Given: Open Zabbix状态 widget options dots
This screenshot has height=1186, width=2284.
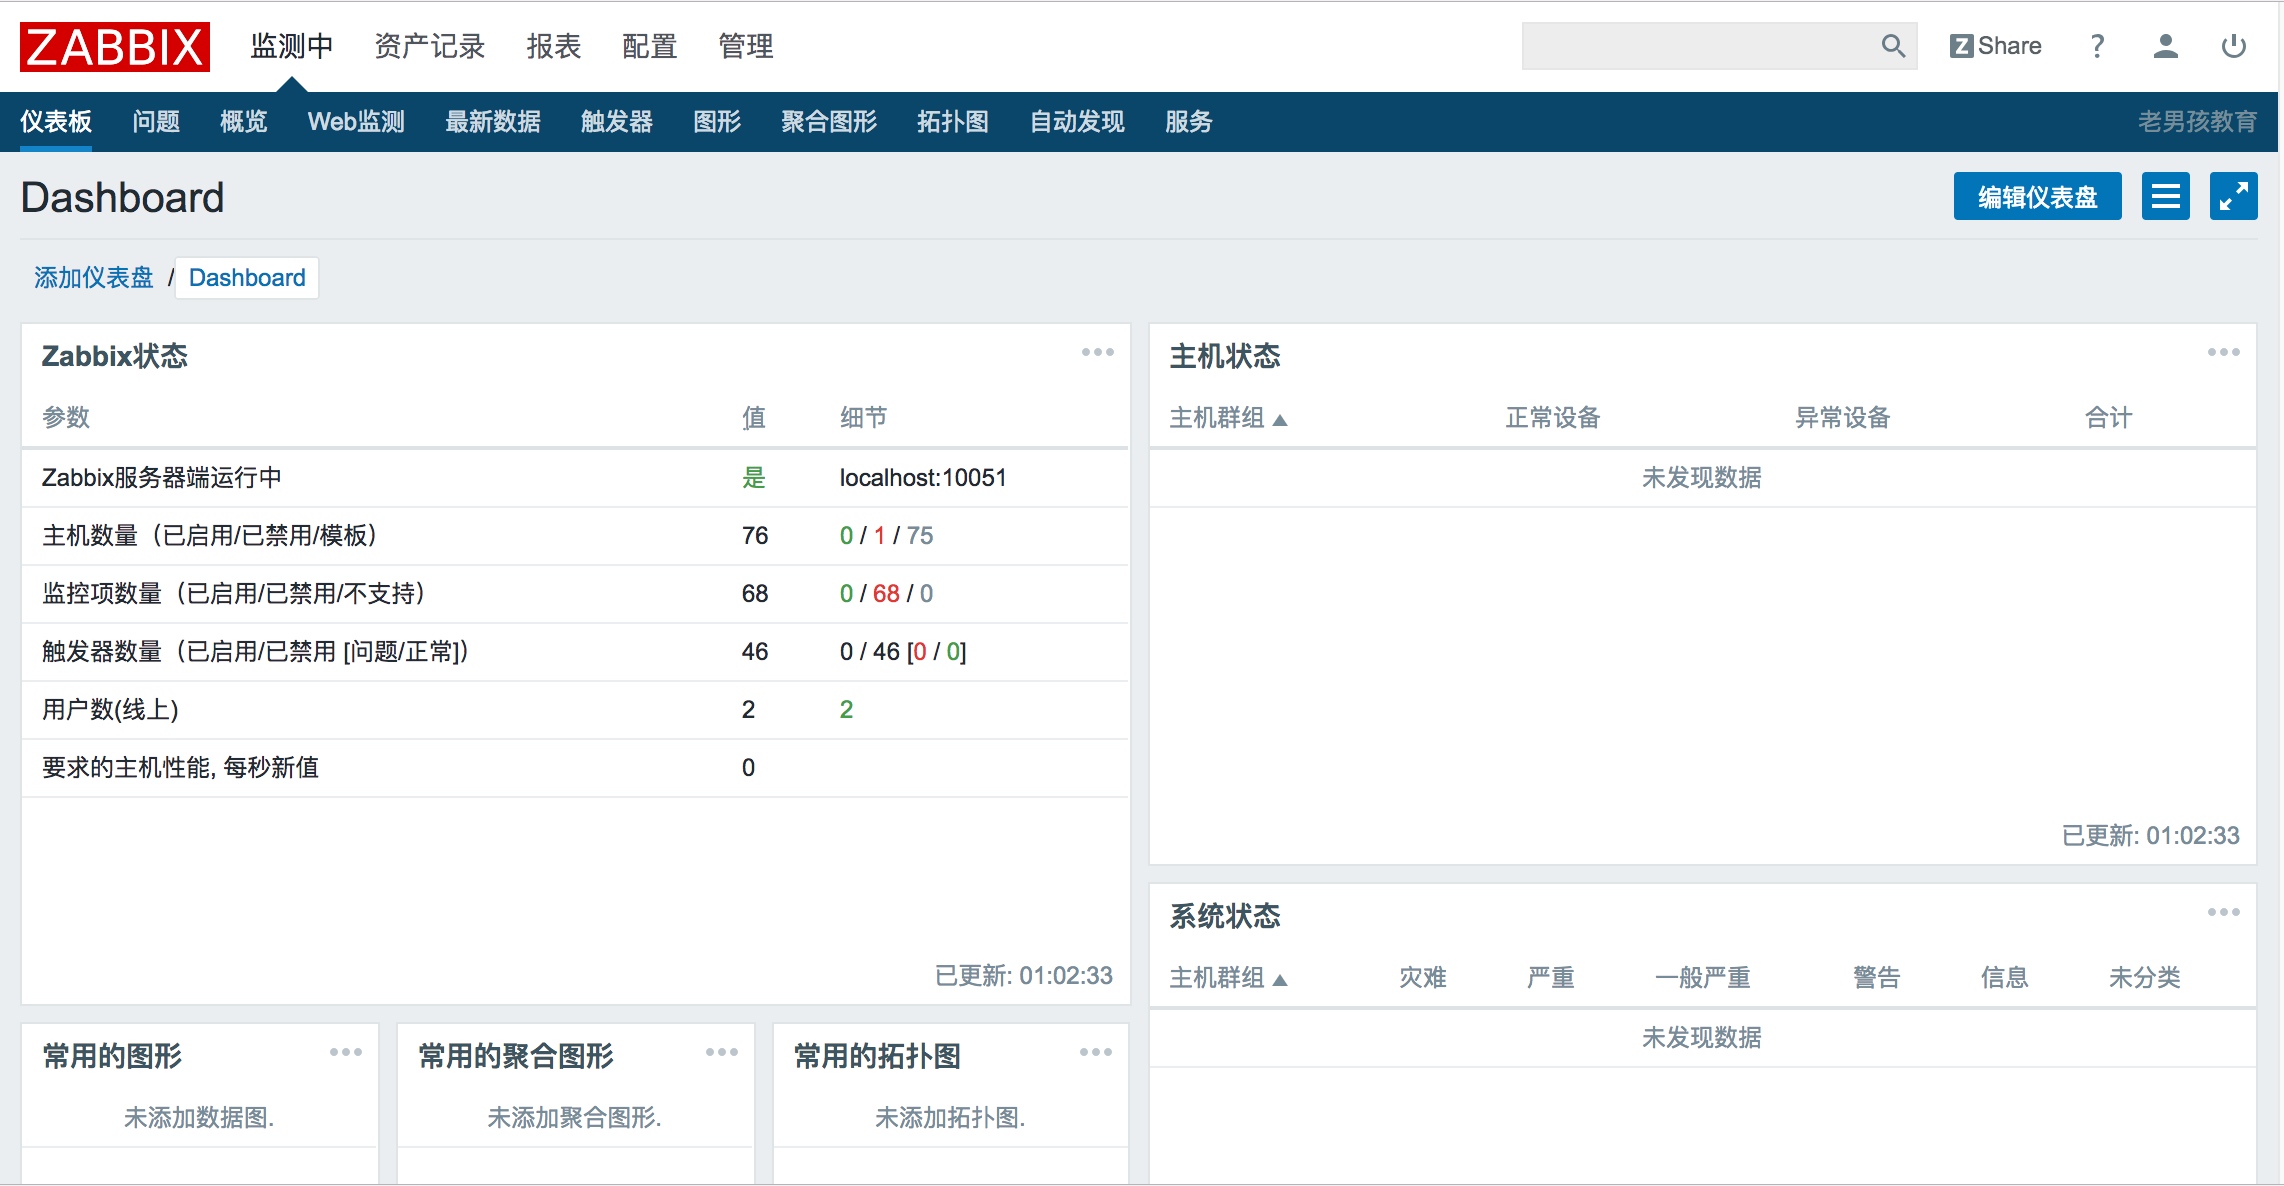Looking at the screenshot, I should click(1097, 352).
